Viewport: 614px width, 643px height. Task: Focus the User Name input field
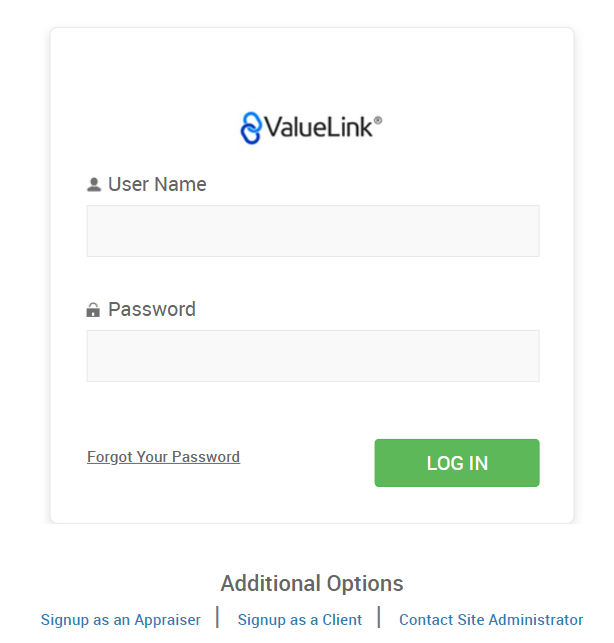(313, 231)
